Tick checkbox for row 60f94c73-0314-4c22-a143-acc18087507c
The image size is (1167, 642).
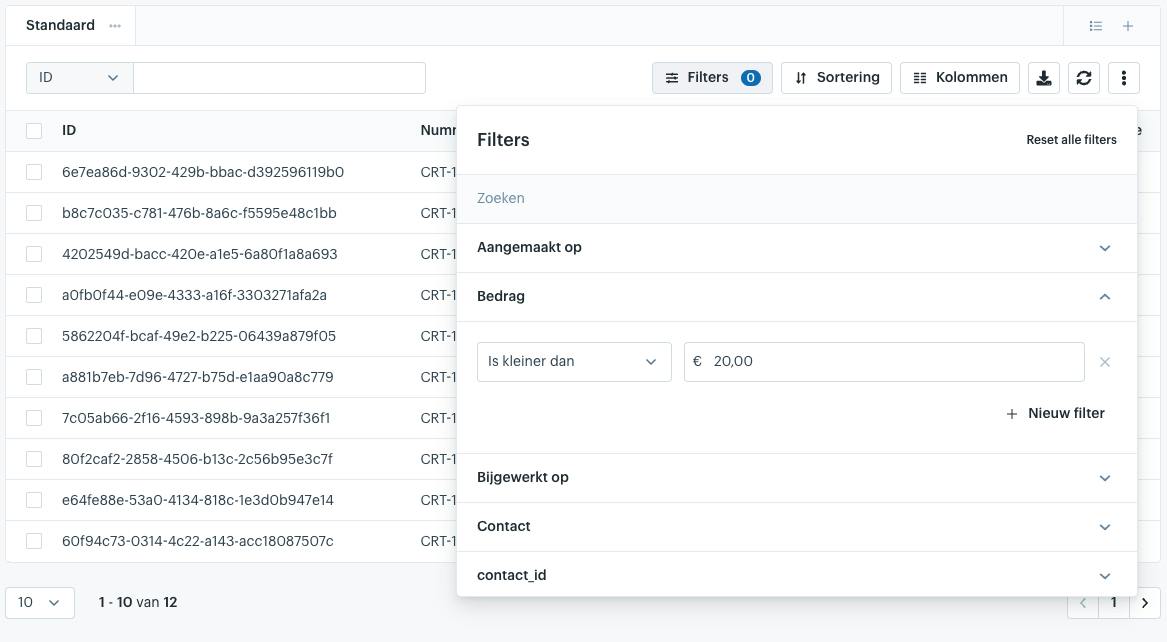click(34, 540)
